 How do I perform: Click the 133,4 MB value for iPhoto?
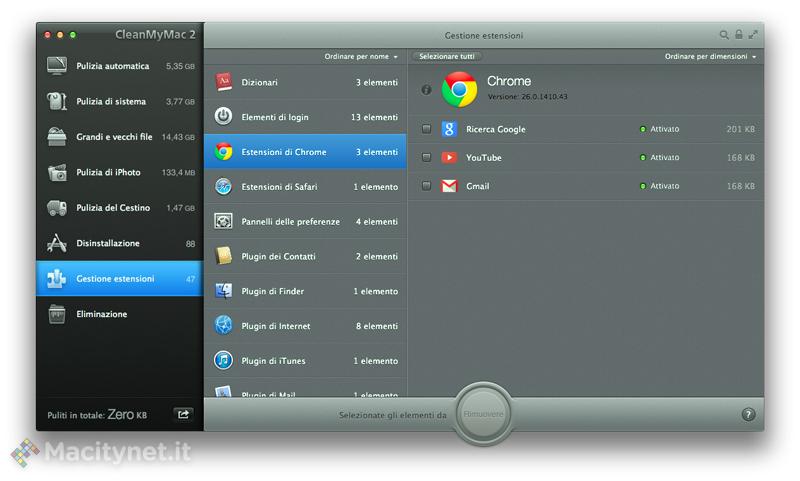click(x=178, y=172)
